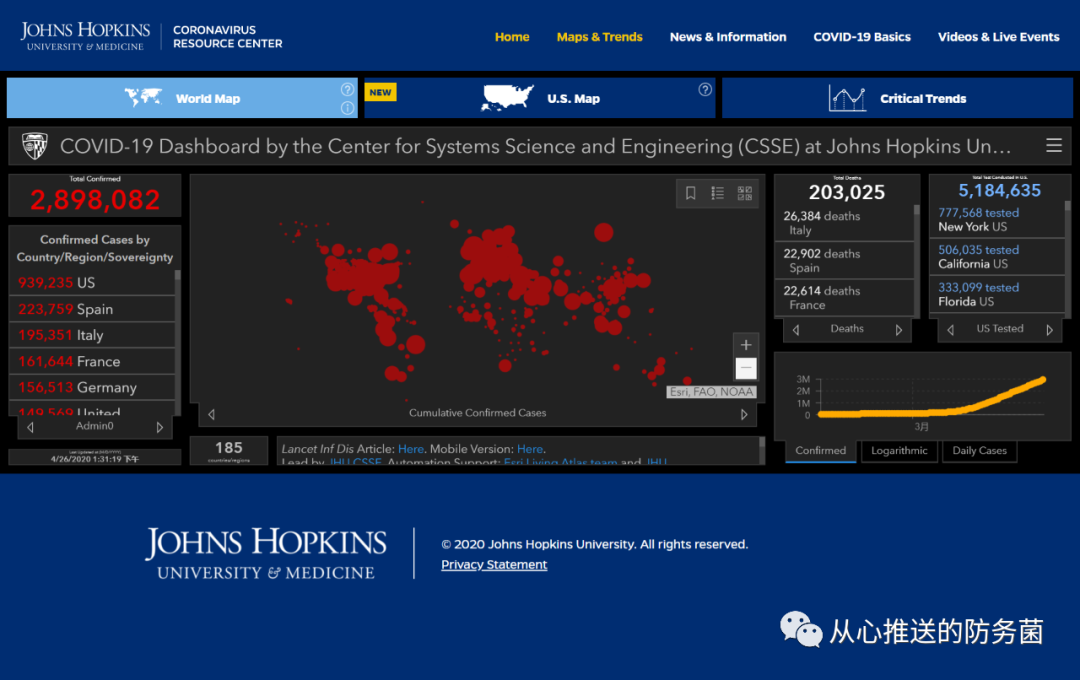
Task: Click the world map silhouette icon
Action: click(143, 98)
